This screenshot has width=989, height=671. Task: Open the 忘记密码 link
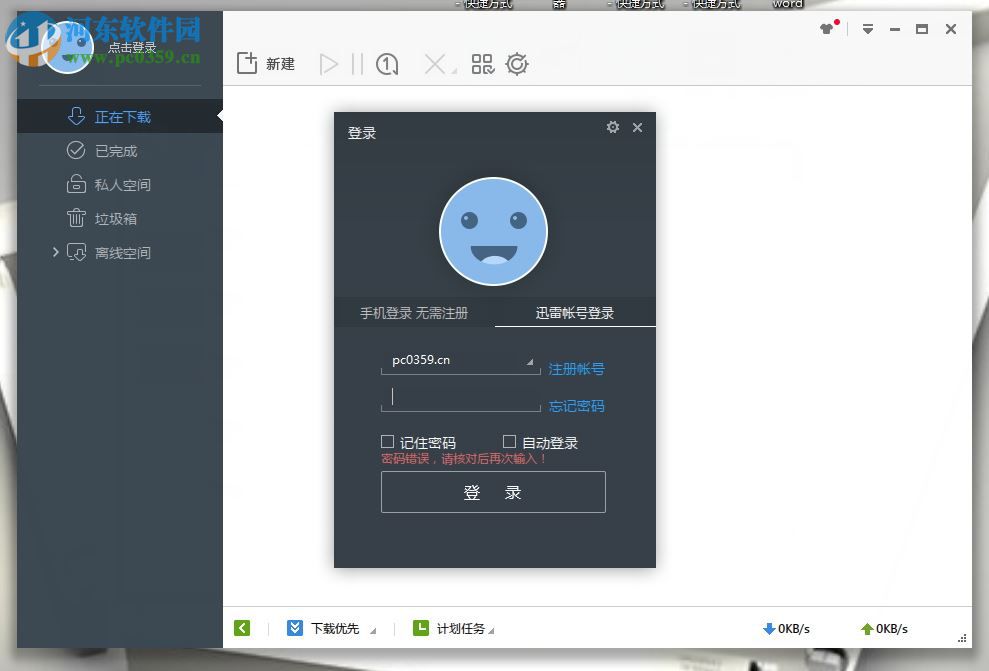tap(576, 406)
